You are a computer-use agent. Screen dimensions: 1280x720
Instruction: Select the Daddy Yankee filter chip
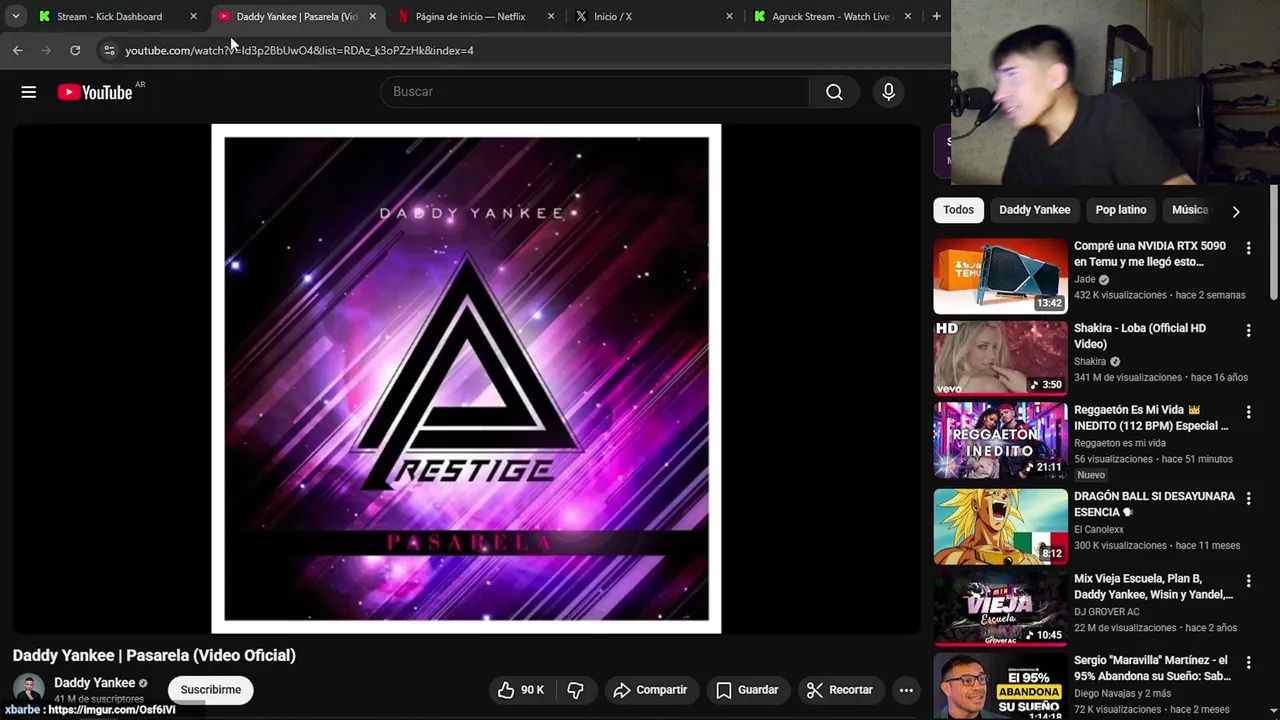1034,210
